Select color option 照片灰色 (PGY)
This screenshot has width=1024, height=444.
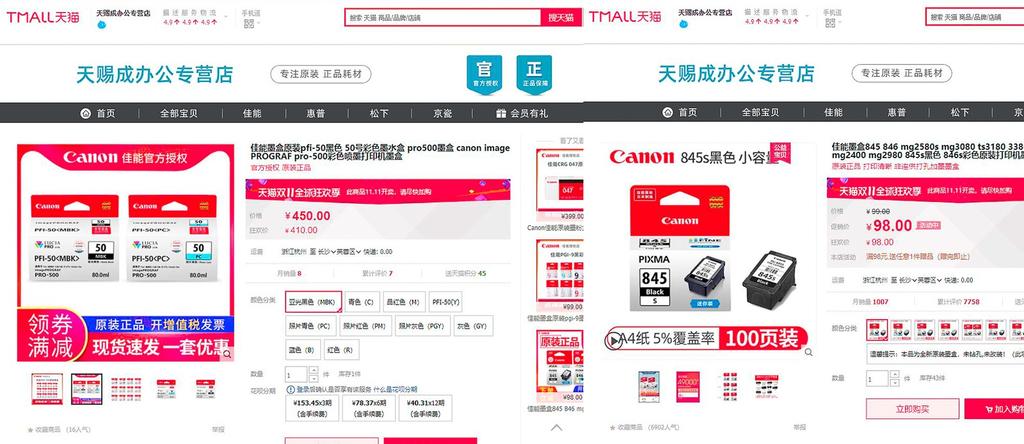click(x=423, y=326)
